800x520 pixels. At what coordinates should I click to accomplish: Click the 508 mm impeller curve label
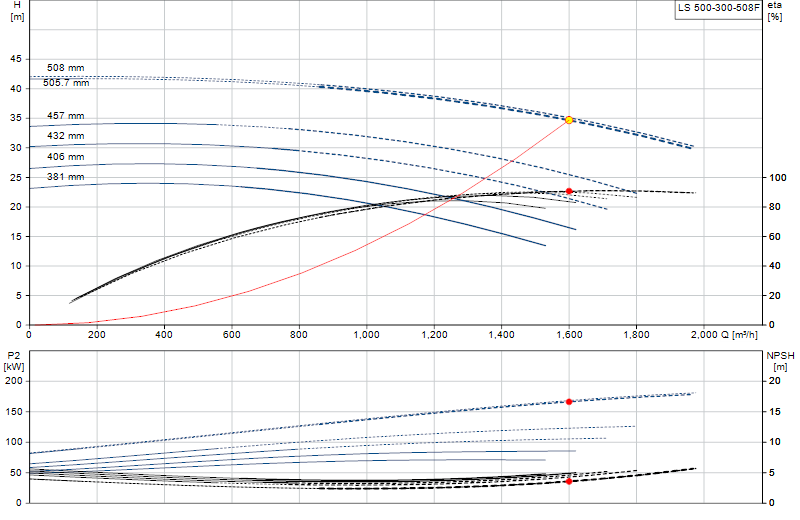coord(66,68)
